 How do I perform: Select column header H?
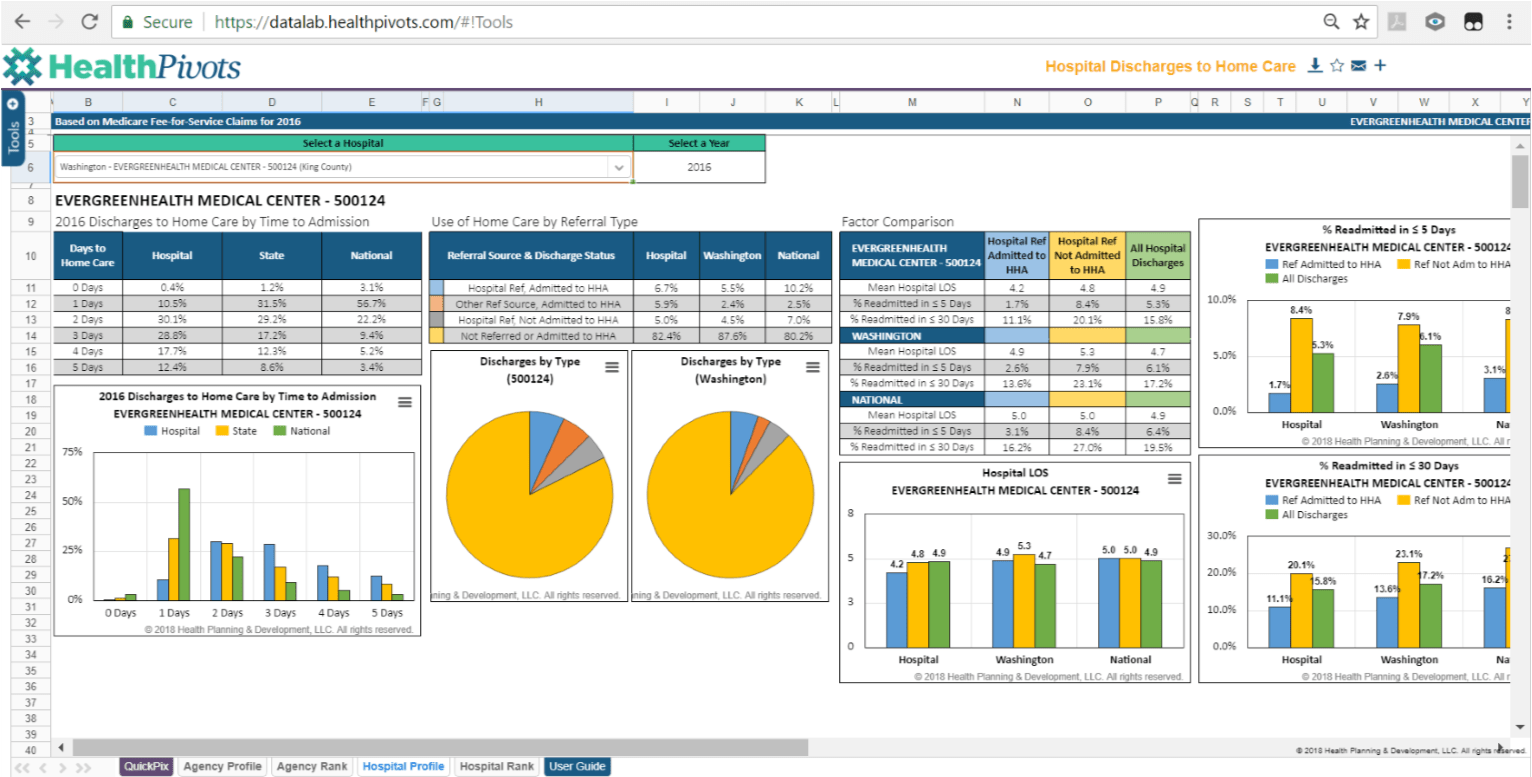pyautogui.click(x=538, y=102)
